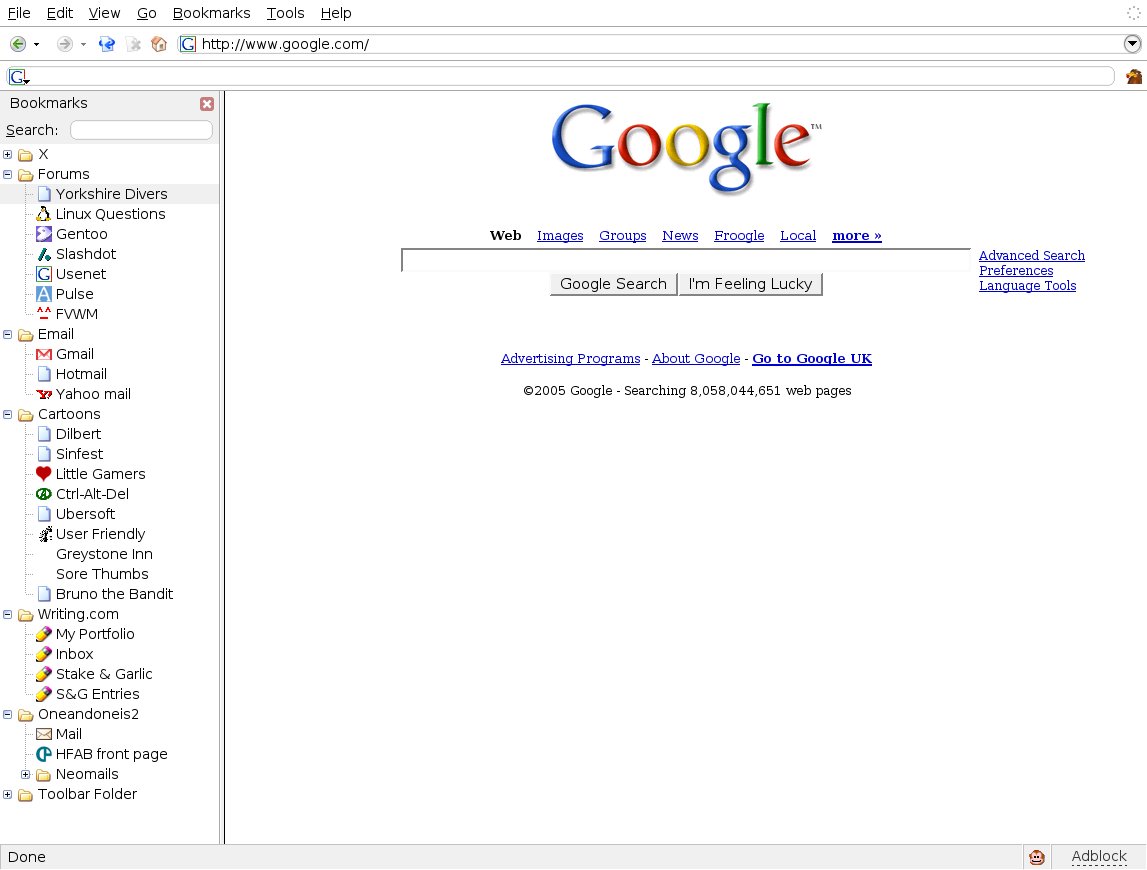Open the Yahoo mail bookmark icon

(44, 394)
